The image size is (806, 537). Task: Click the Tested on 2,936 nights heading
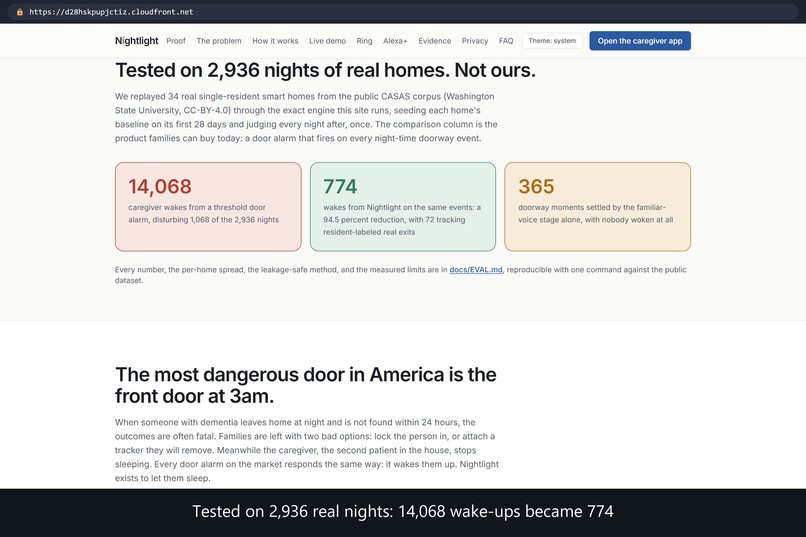point(325,70)
